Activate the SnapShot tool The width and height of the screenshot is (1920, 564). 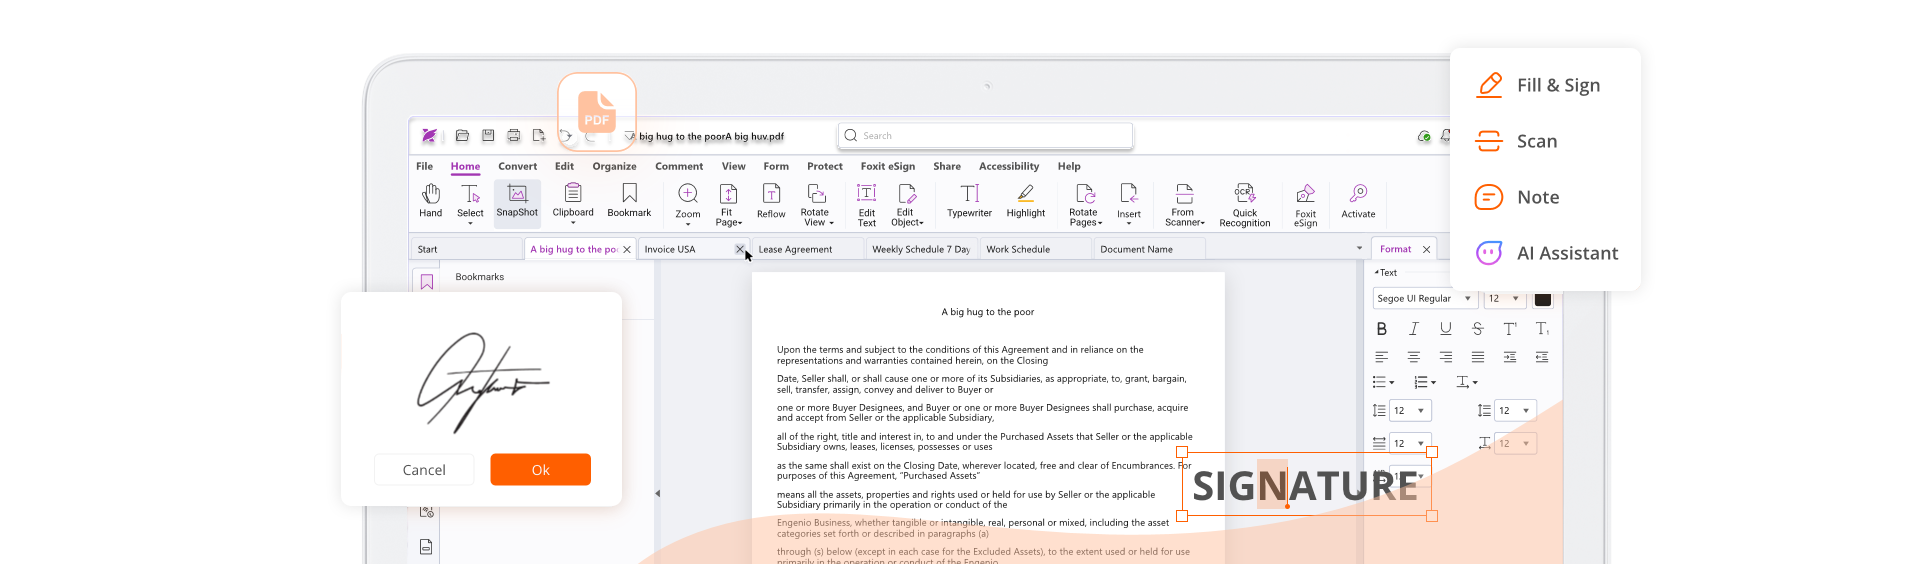[517, 200]
